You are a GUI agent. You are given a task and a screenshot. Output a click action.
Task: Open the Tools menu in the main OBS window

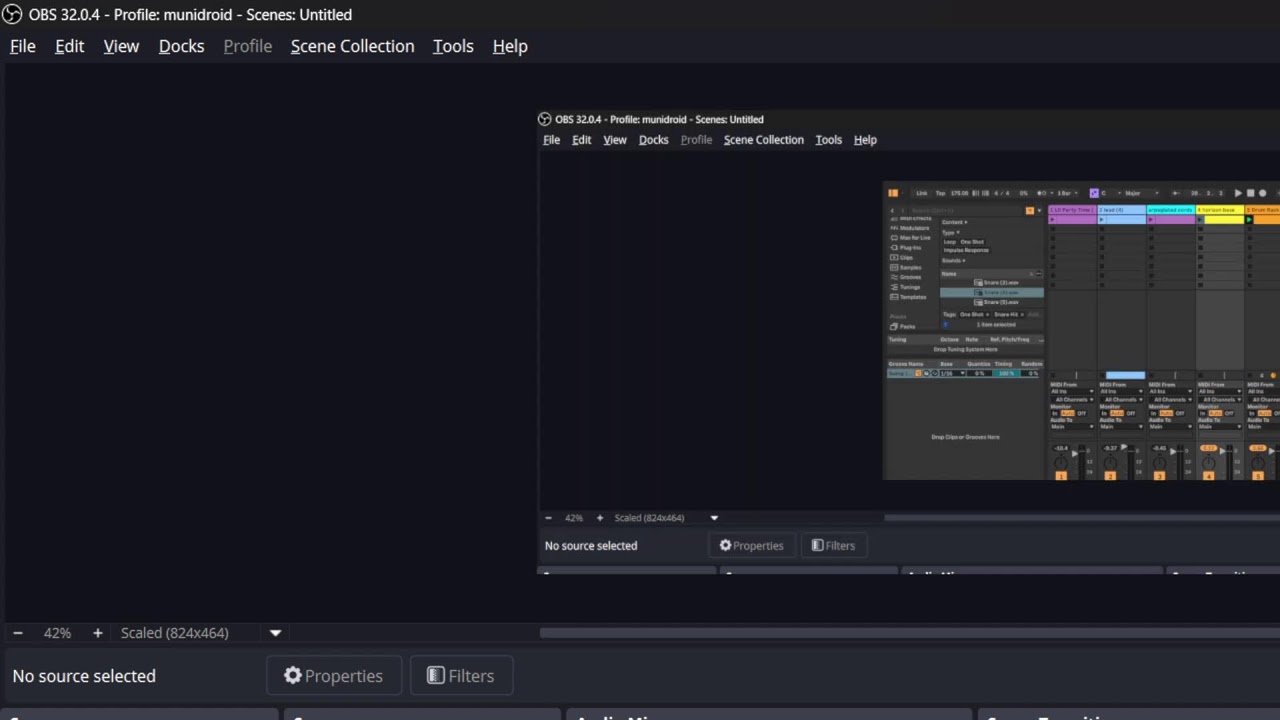click(x=453, y=46)
